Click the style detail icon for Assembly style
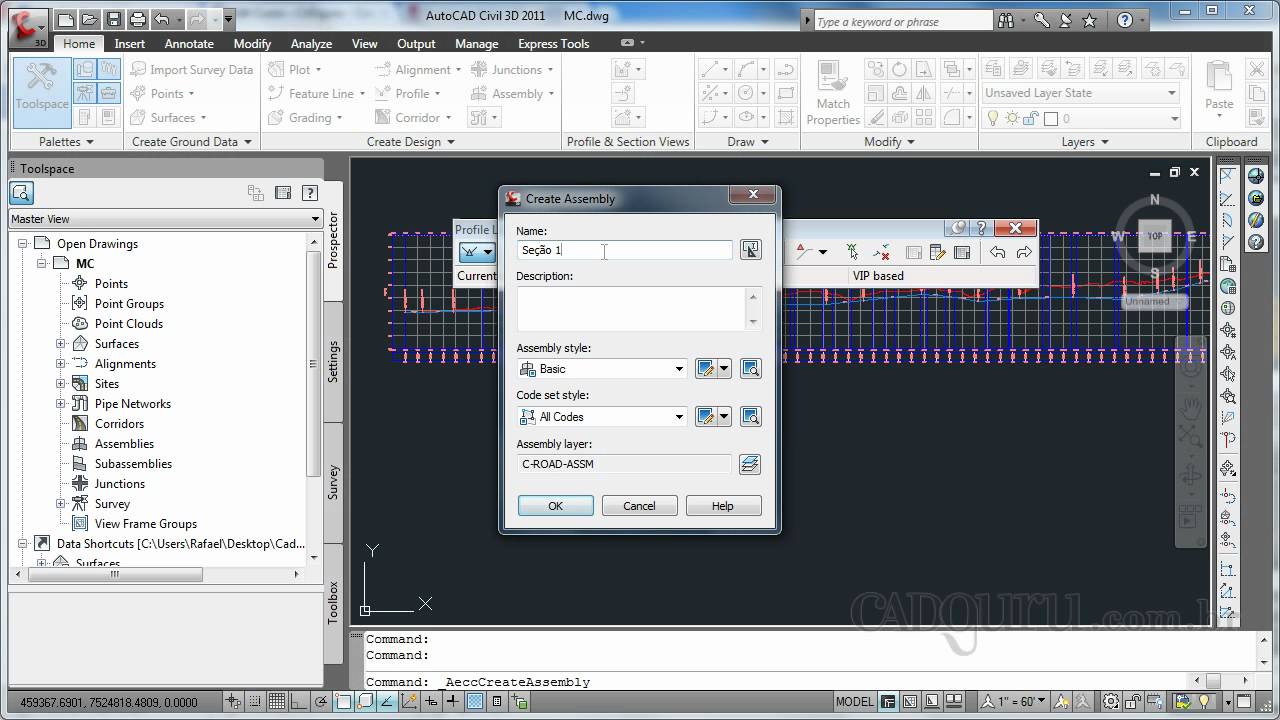 pos(750,369)
